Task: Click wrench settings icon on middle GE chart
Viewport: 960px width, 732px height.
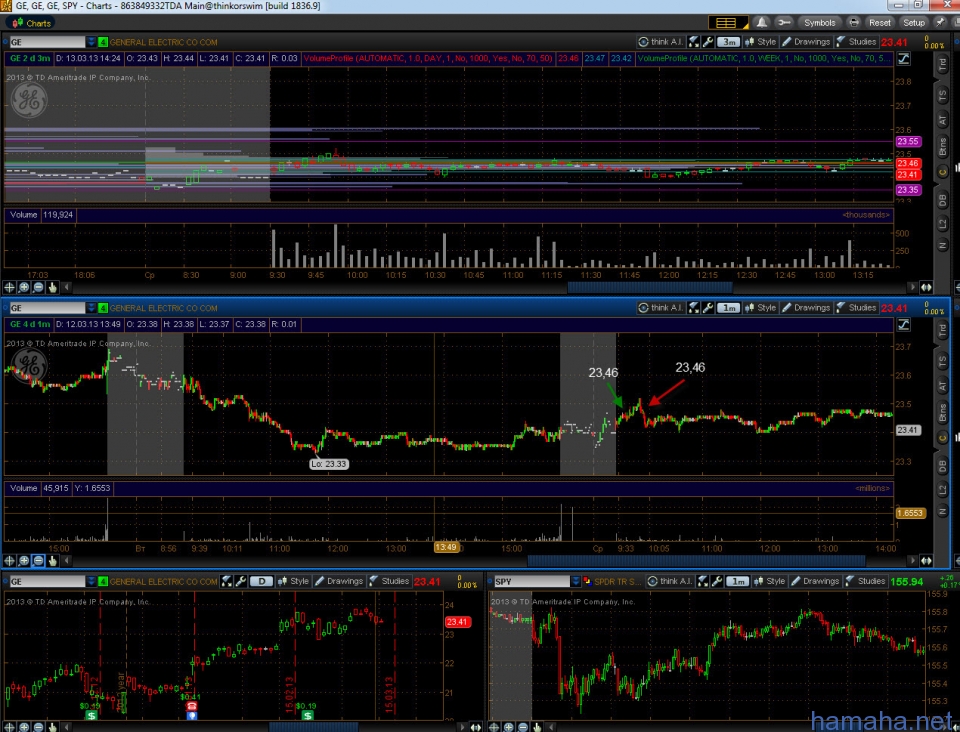Action: (x=708, y=308)
